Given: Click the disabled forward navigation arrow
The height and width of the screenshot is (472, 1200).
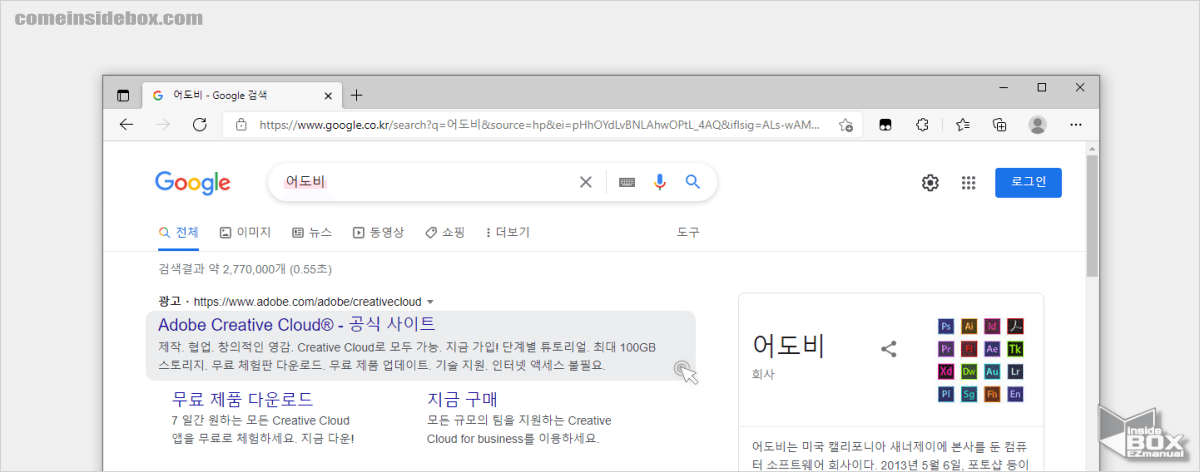Looking at the screenshot, I should click(x=163, y=125).
